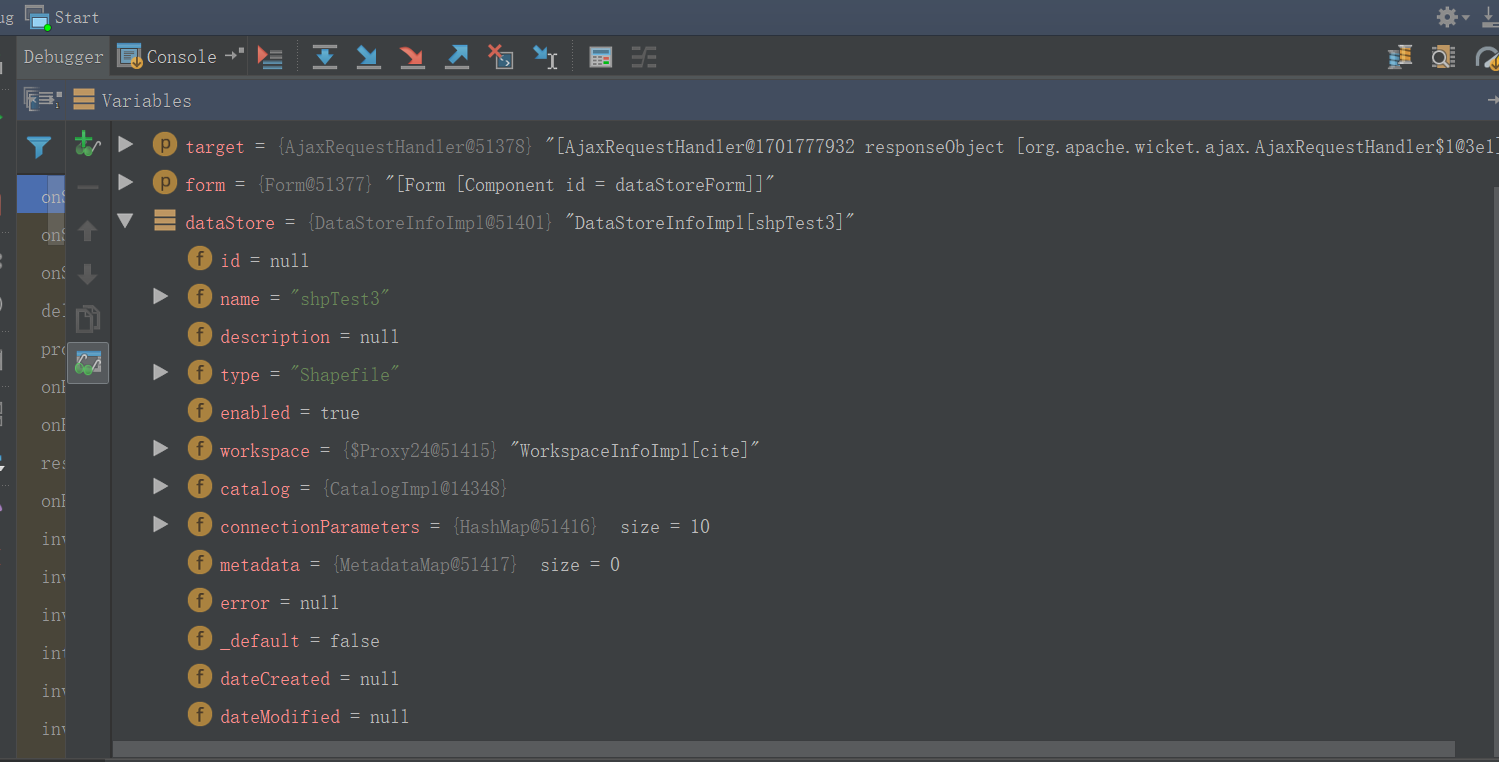Expand the workspace field node
This screenshot has height=762, width=1499.
coord(160,449)
